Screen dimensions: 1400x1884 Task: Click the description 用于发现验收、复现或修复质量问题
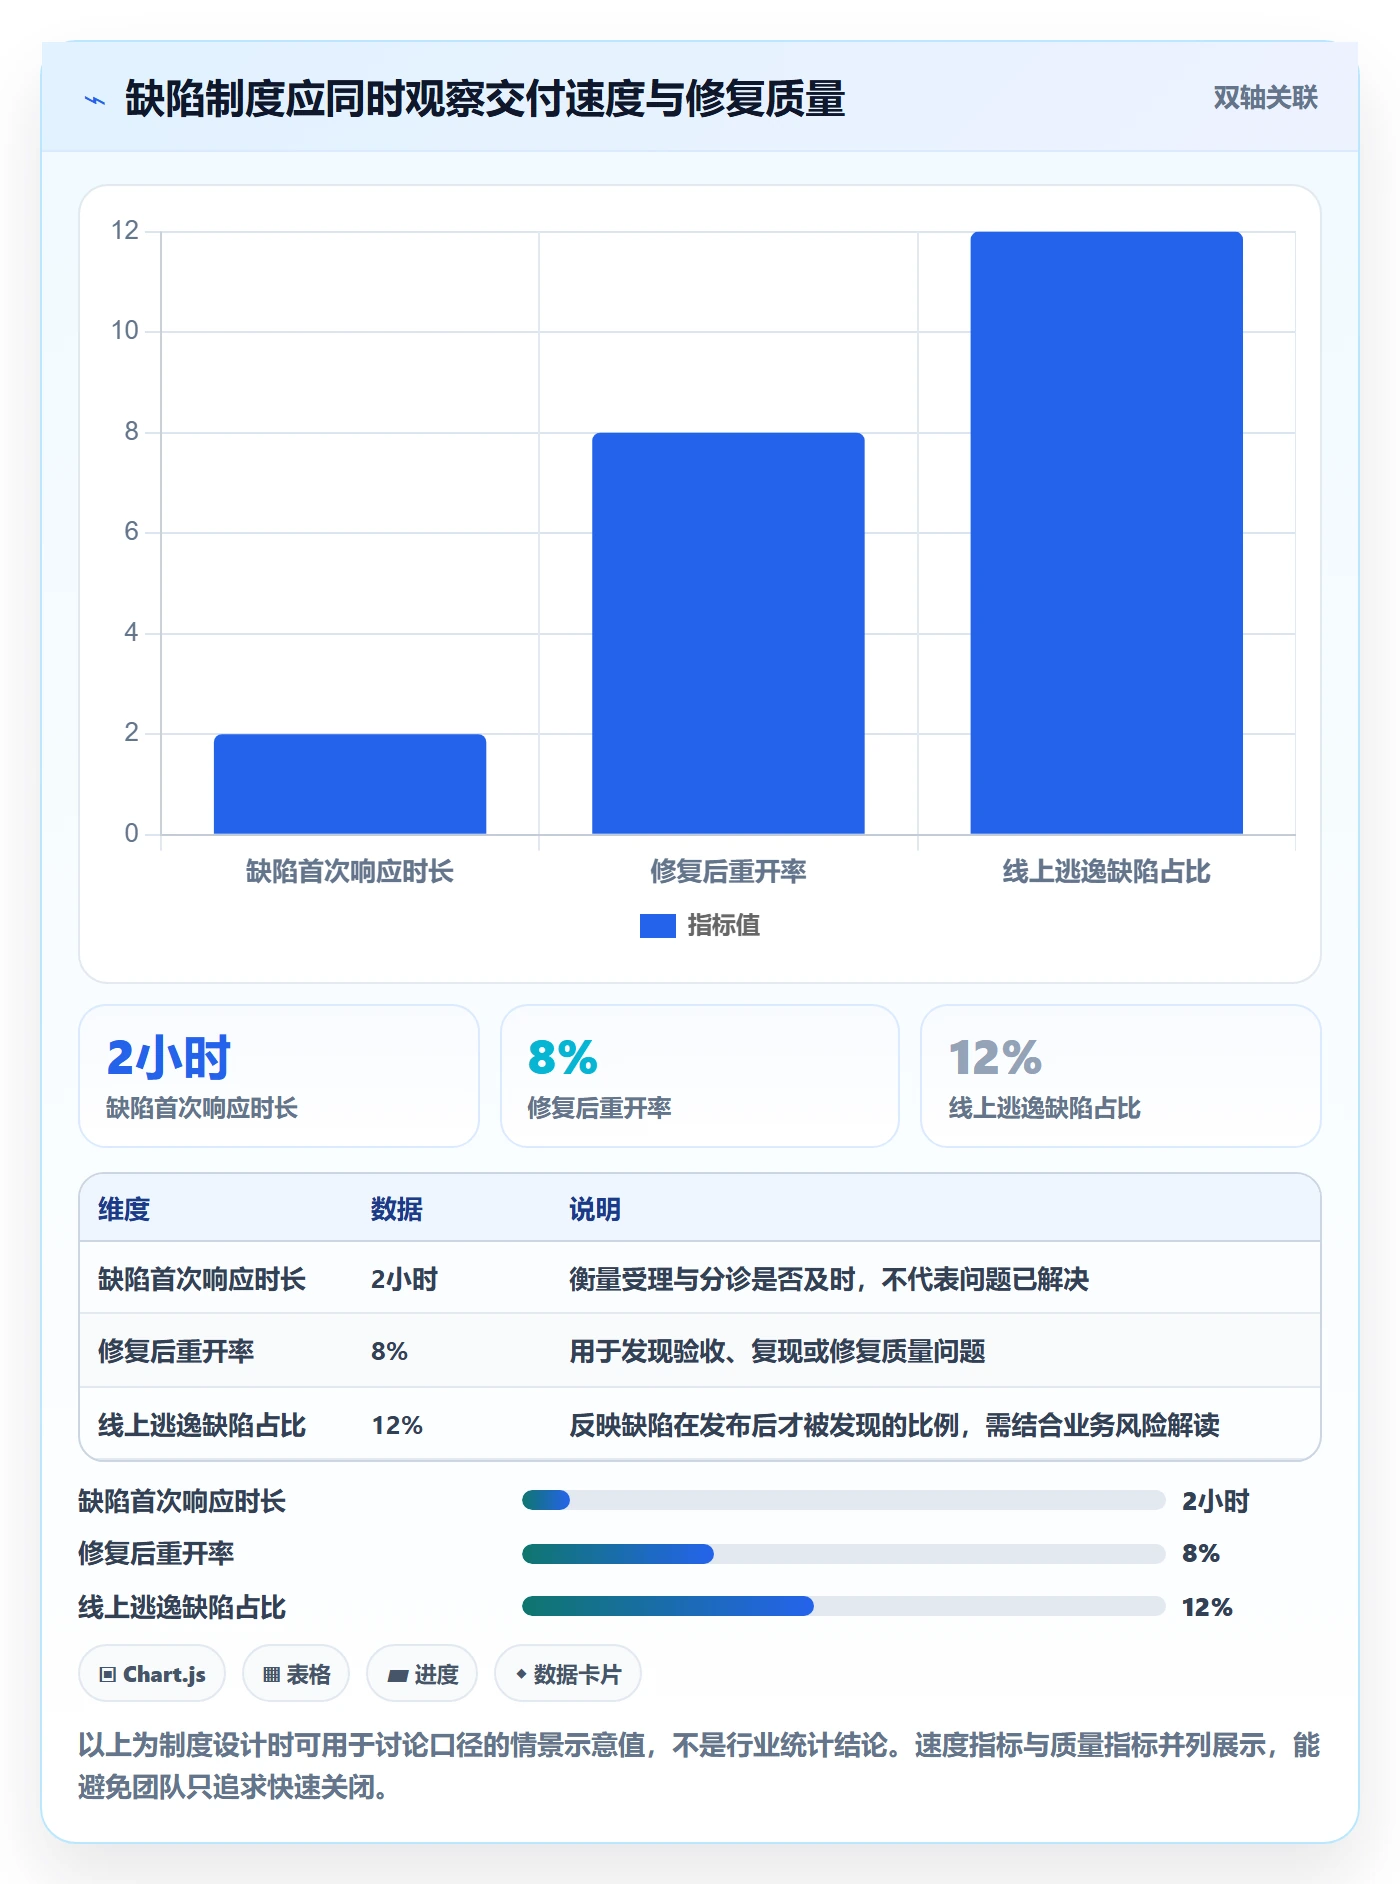tap(777, 1351)
